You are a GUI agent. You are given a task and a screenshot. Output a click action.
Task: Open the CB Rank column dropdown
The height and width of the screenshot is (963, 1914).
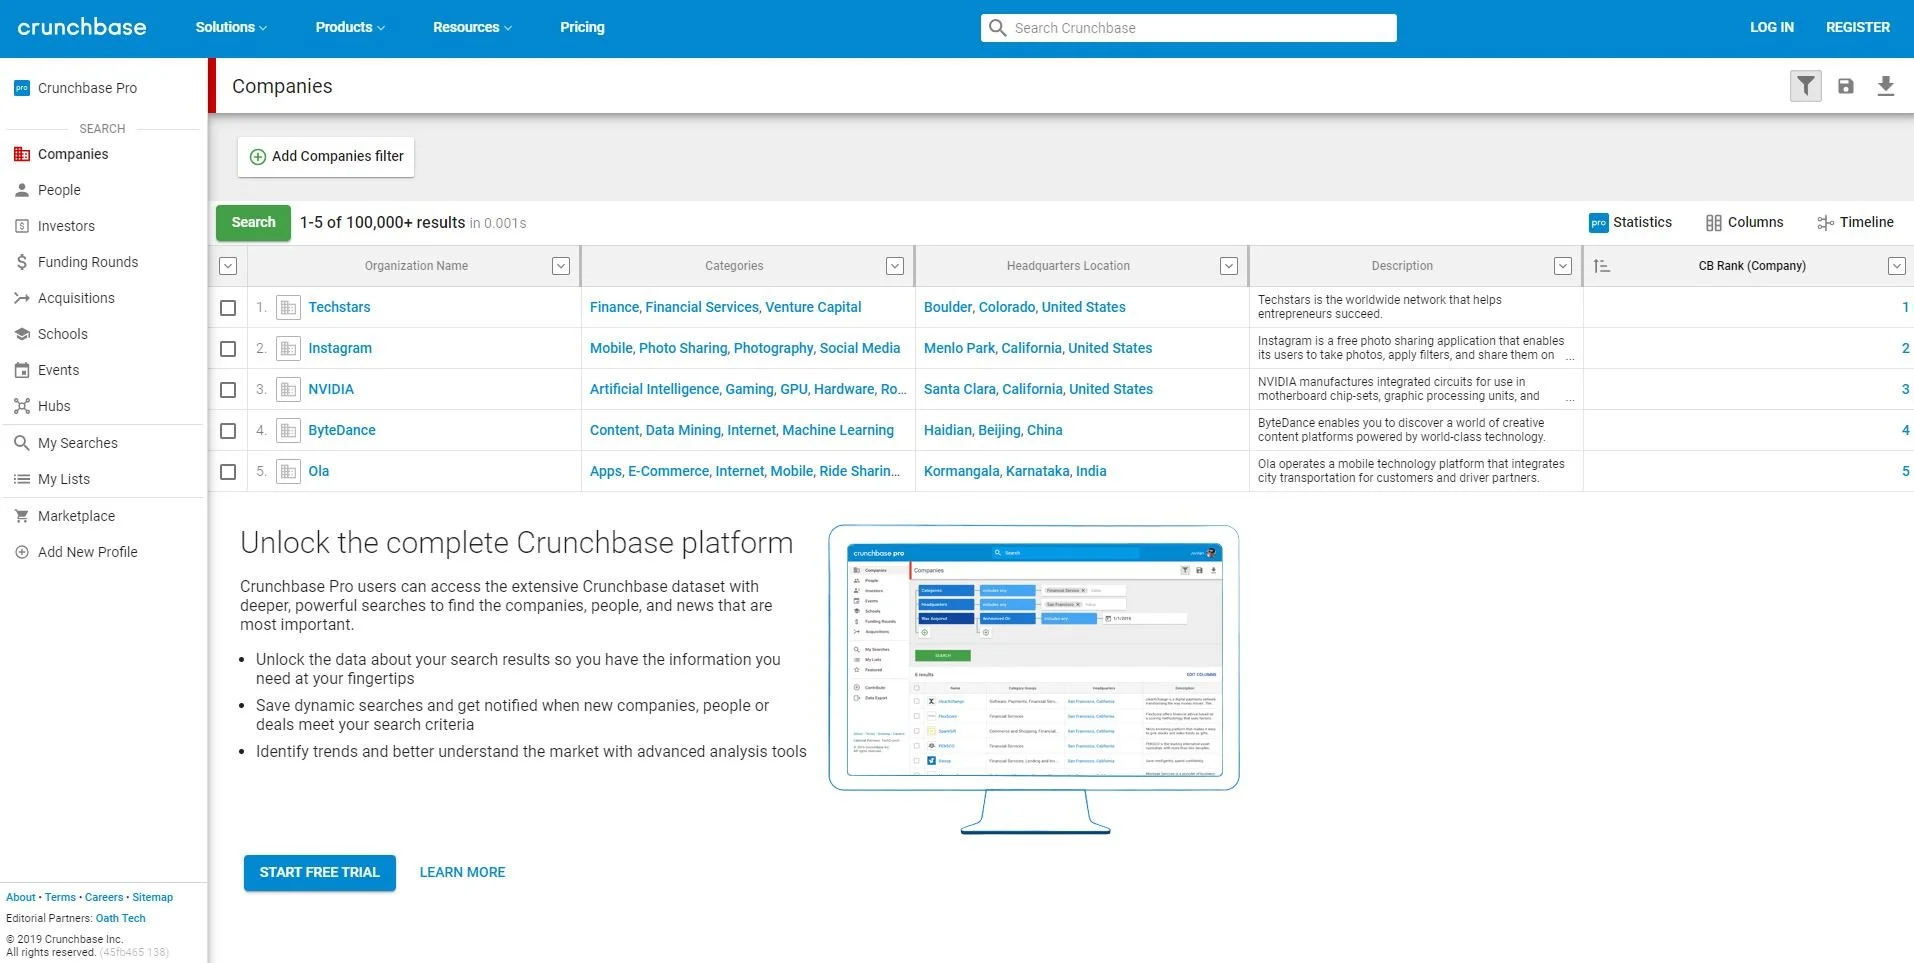tap(1896, 266)
